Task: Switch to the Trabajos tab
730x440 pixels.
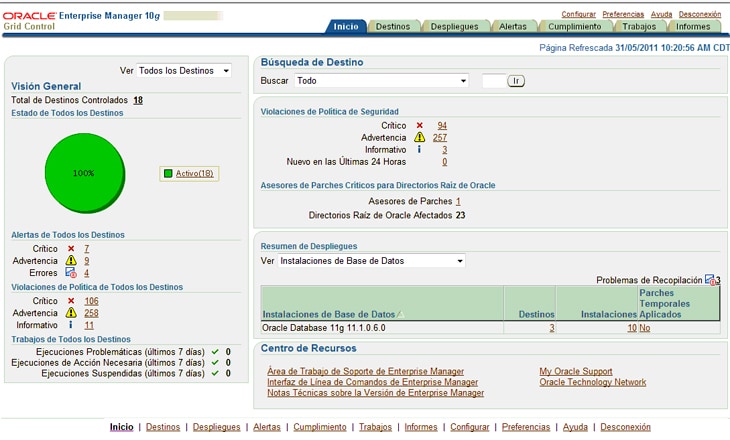Action: coord(639,27)
